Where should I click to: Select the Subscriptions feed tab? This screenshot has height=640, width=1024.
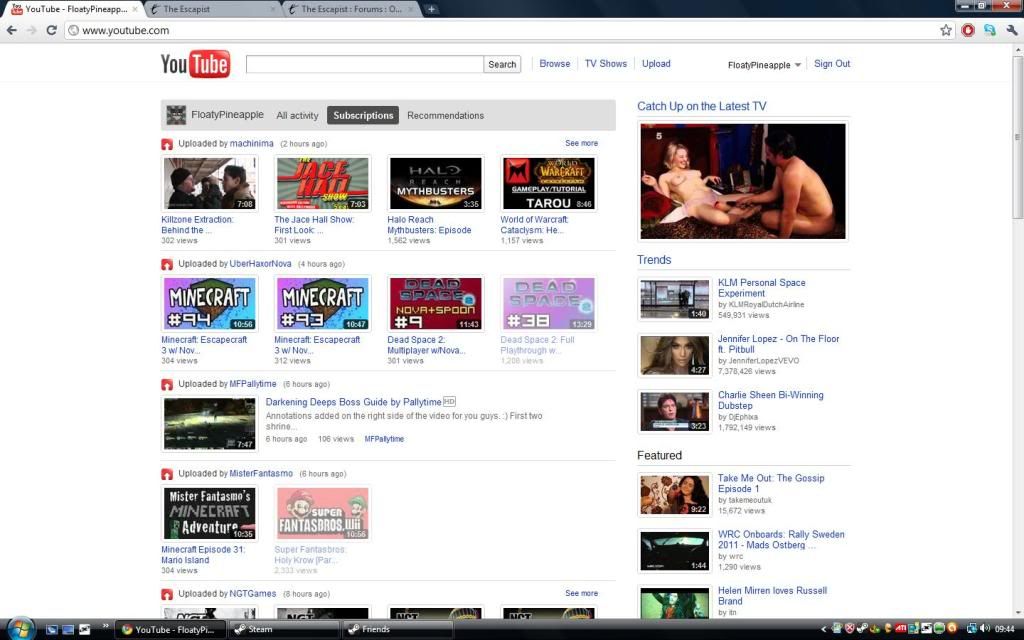click(x=363, y=115)
